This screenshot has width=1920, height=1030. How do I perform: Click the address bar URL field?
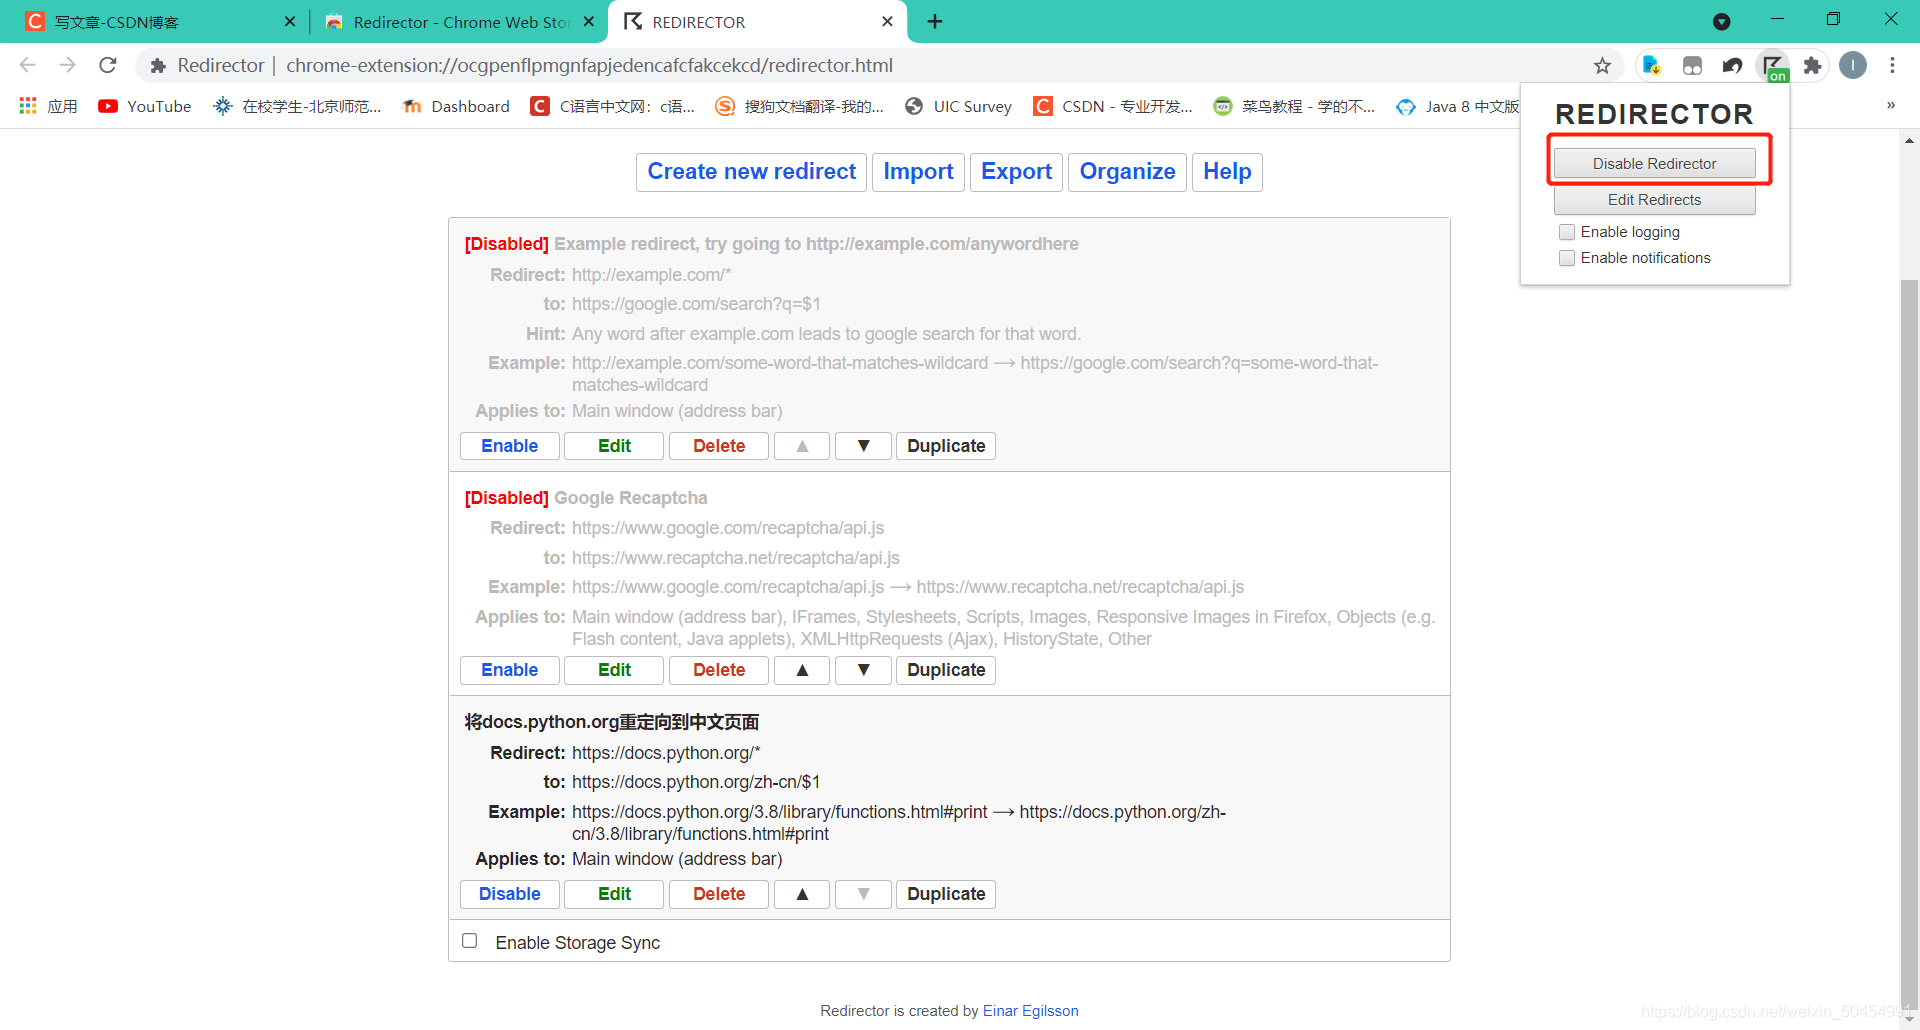click(x=880, y=66)
